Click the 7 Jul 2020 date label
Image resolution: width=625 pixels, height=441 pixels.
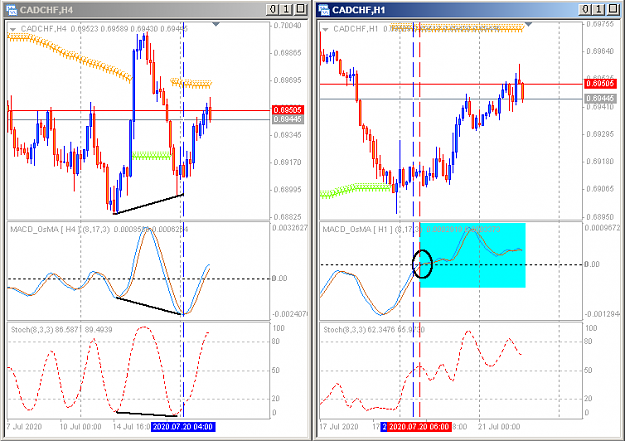25,427
